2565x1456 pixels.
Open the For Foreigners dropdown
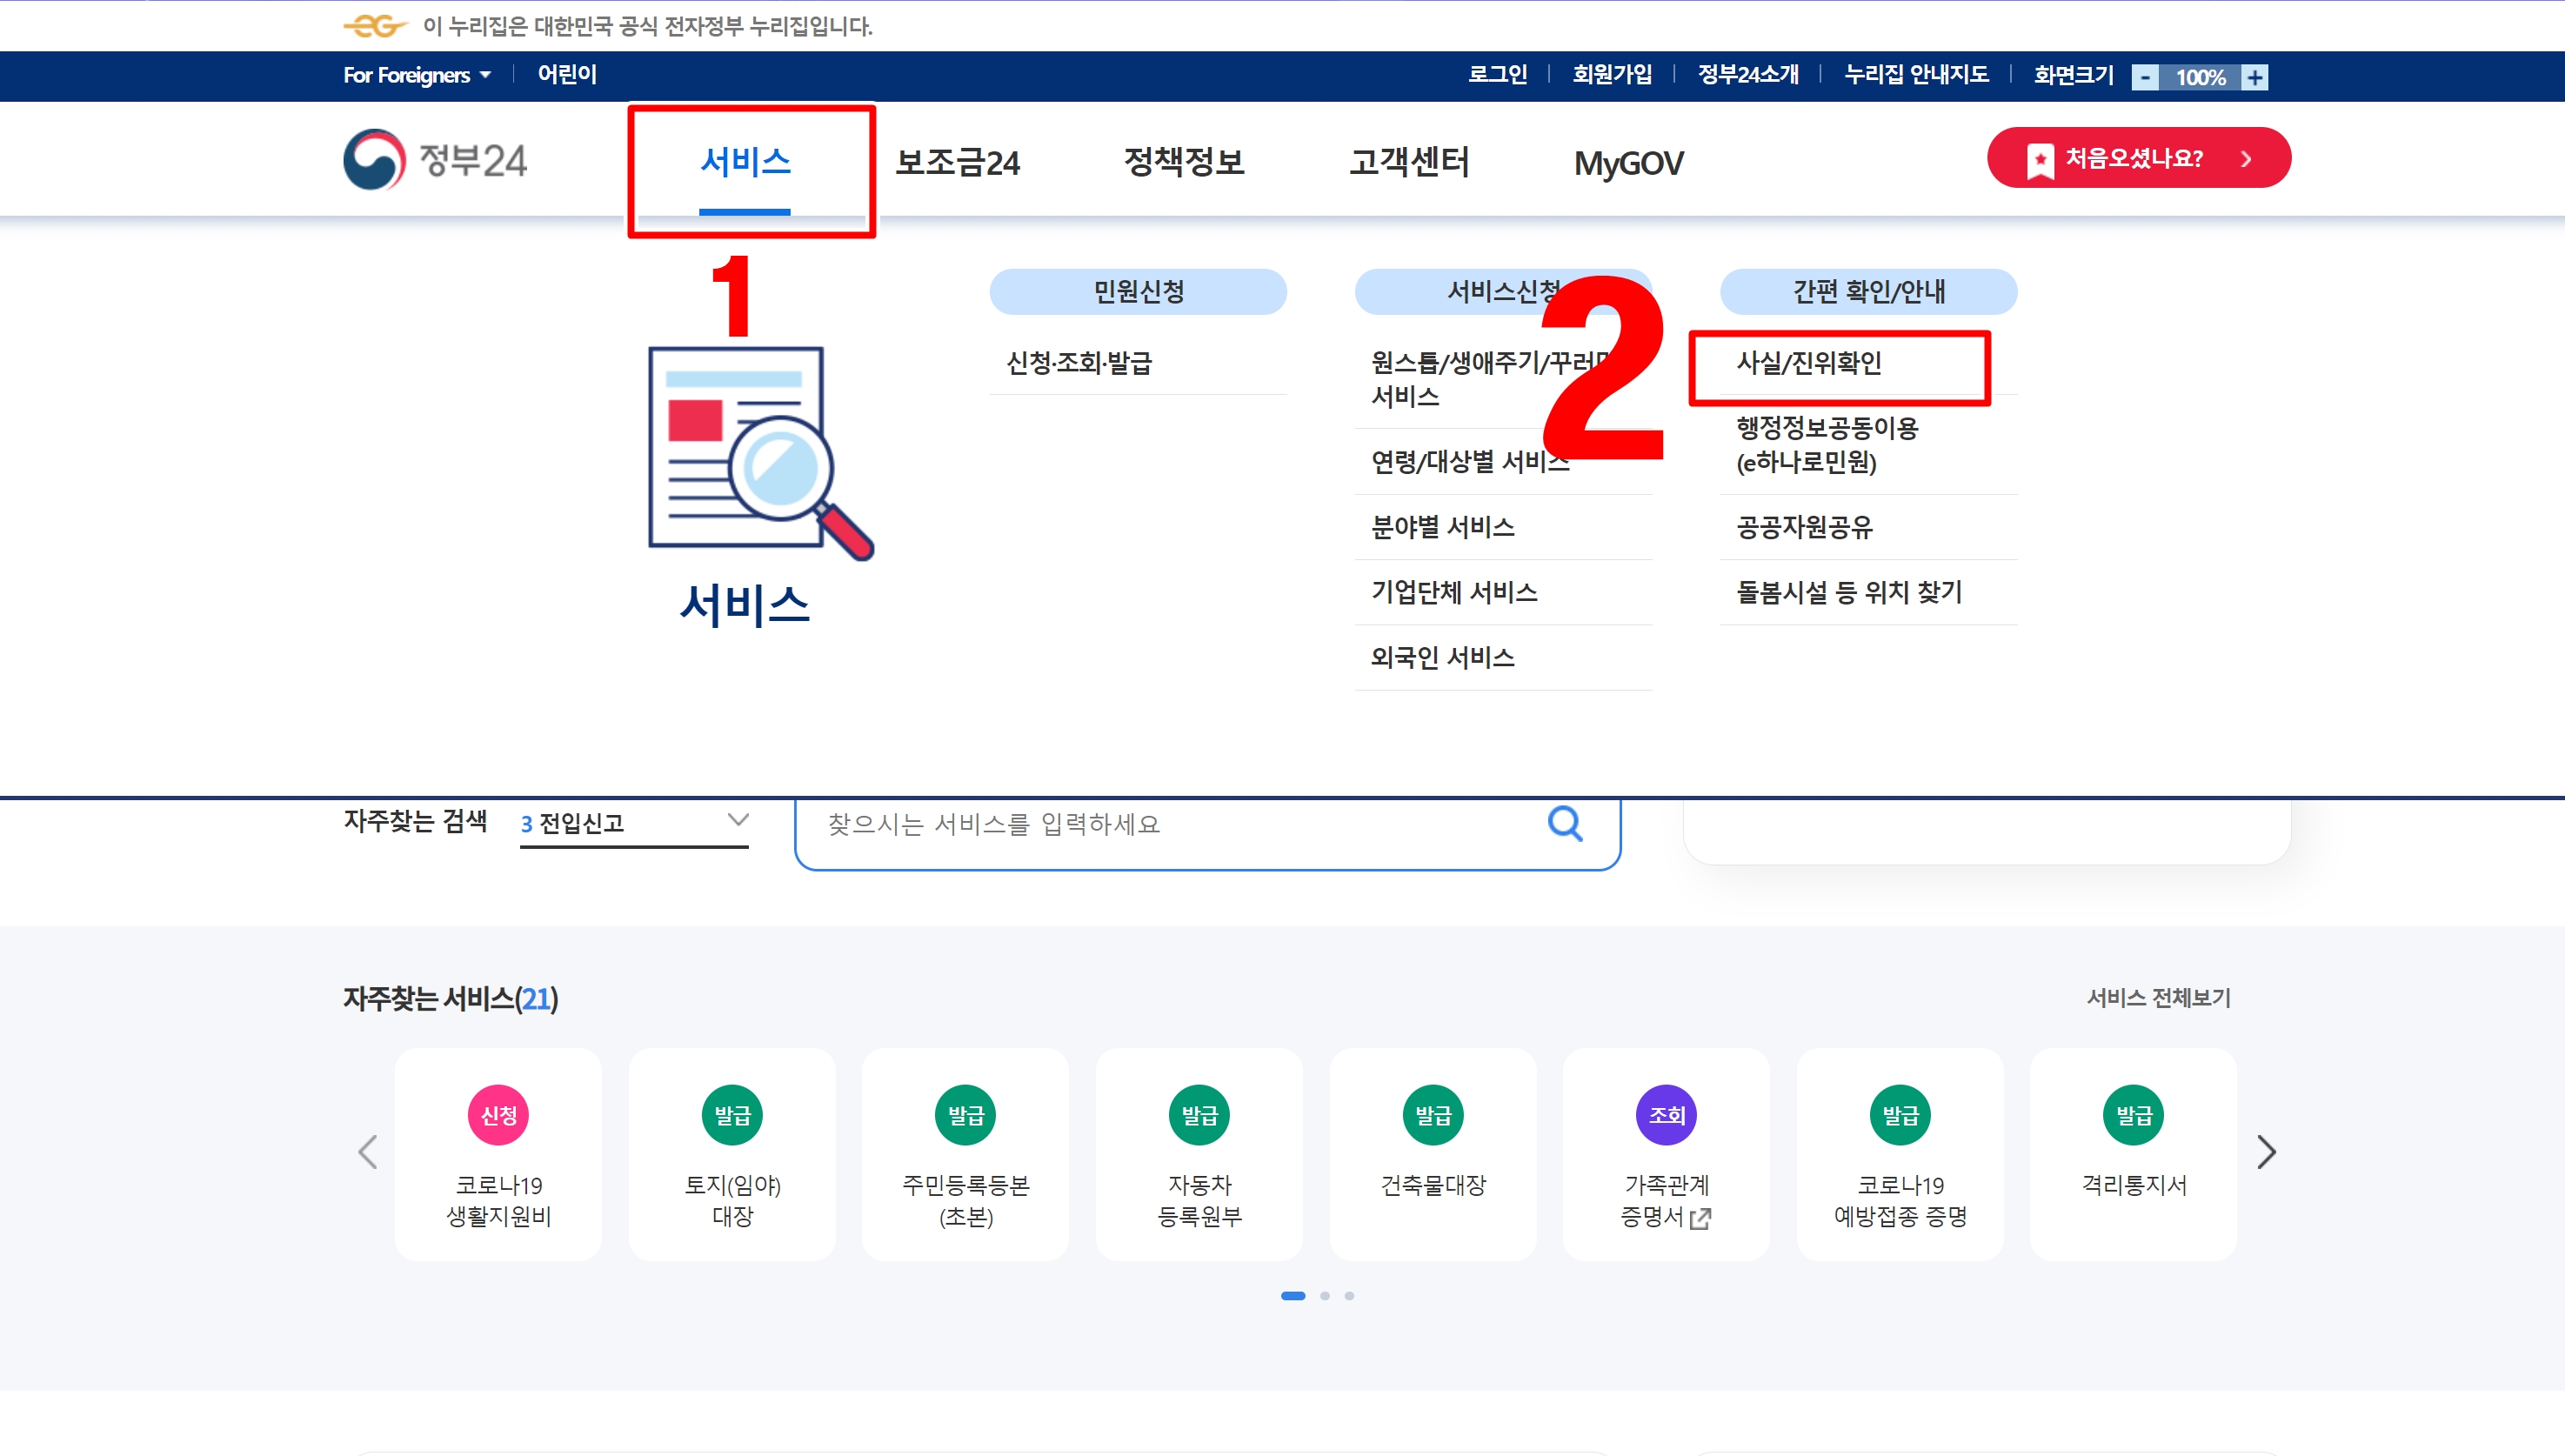(417, 75)
